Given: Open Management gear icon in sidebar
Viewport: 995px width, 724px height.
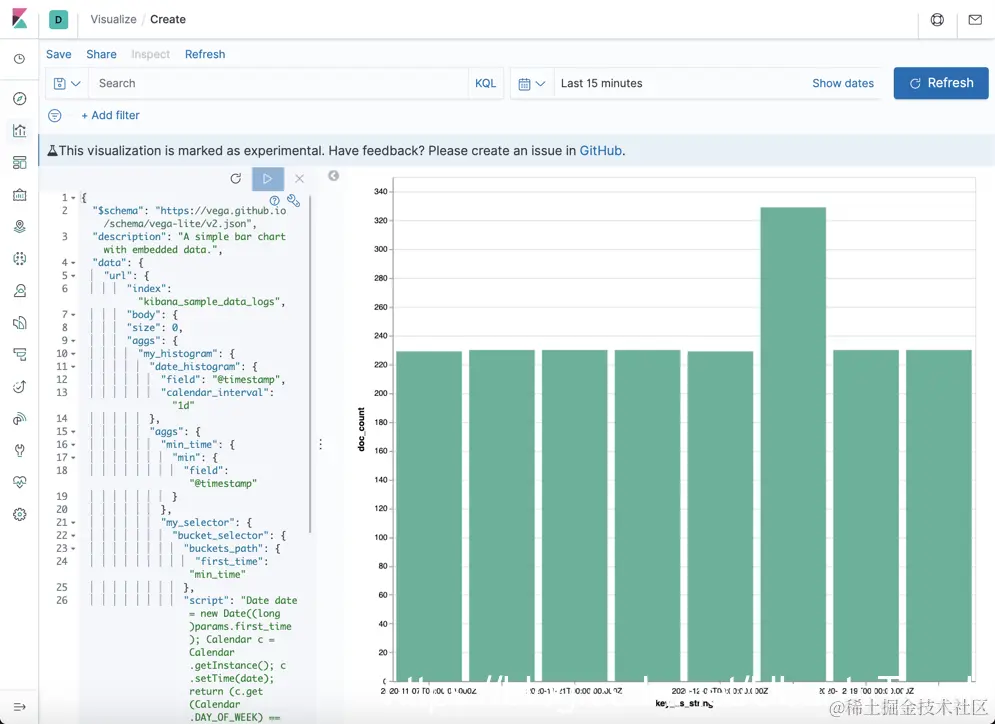Looking at the screenshot, I should coord(20,514).
